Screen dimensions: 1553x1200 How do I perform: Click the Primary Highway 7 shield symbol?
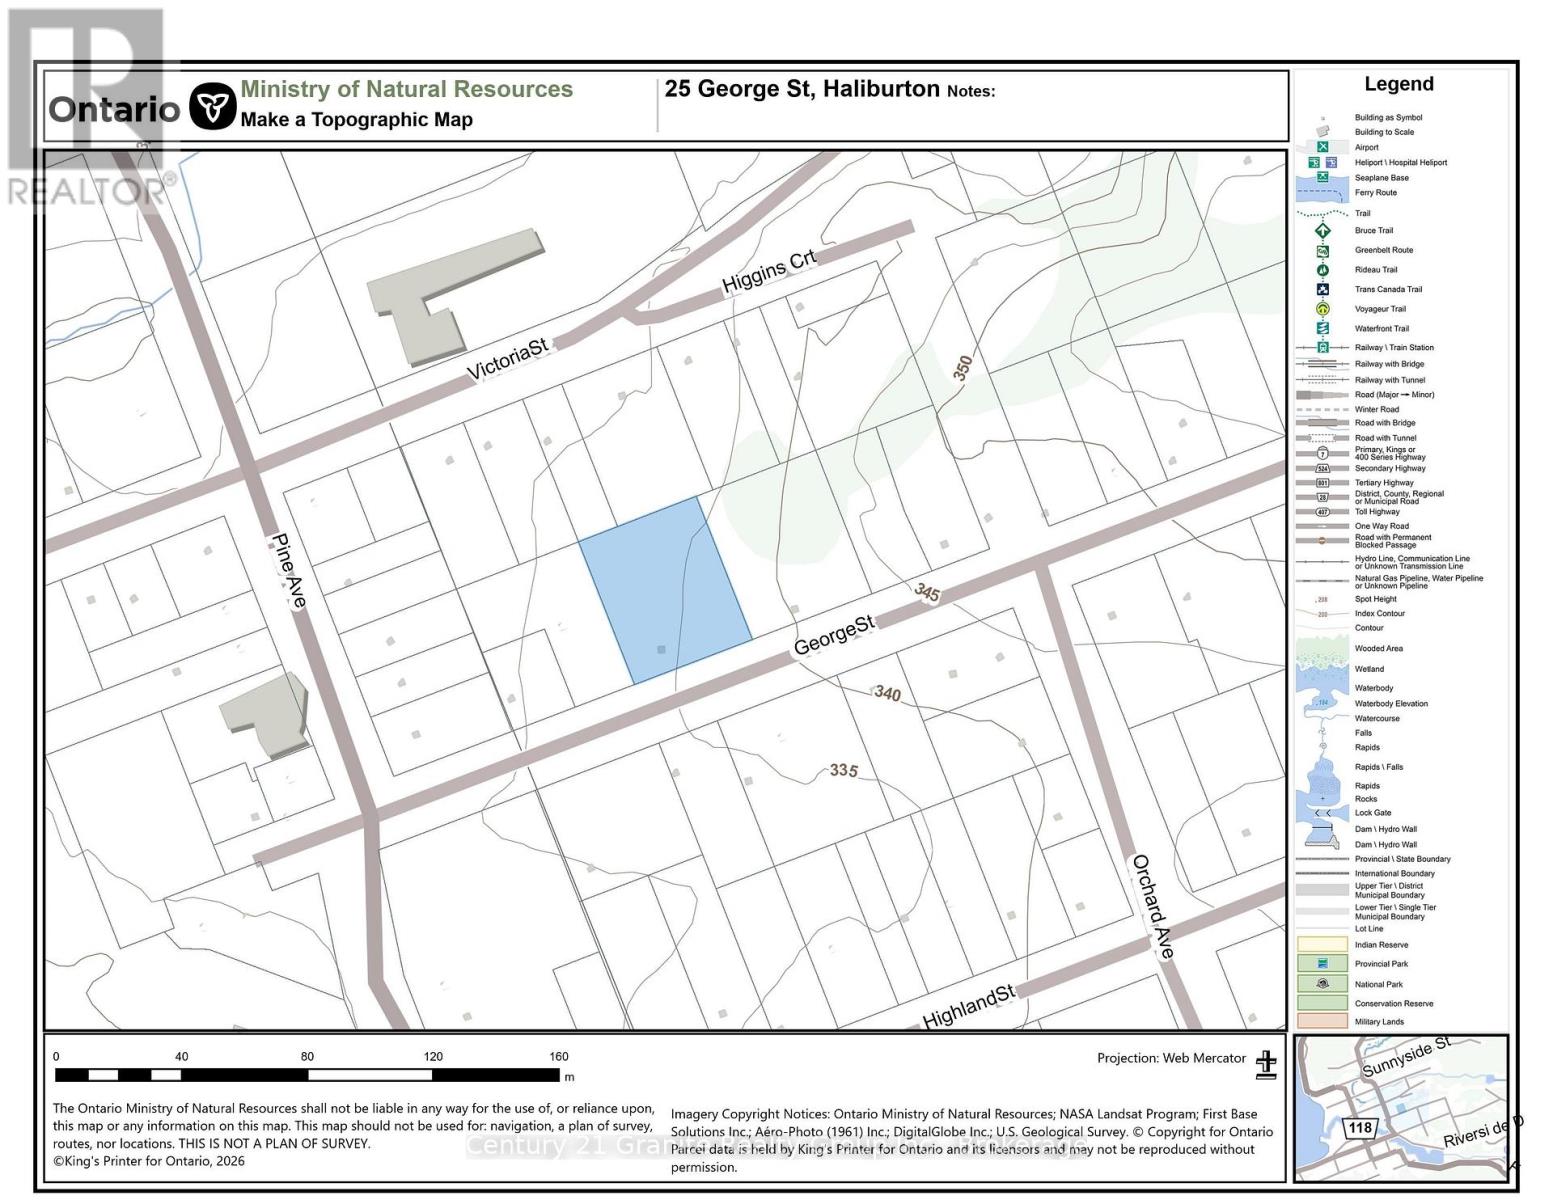point(1322,454)
